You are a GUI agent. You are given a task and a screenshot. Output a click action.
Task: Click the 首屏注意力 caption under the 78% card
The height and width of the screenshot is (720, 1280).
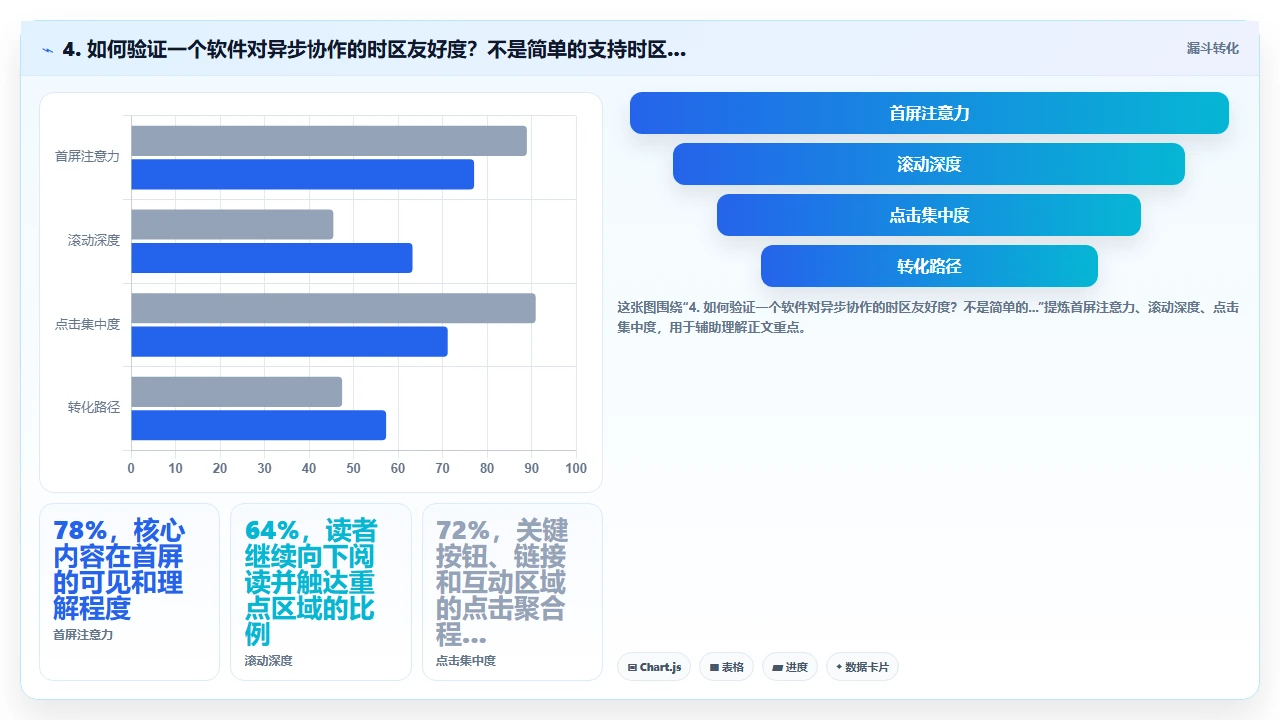83,635
